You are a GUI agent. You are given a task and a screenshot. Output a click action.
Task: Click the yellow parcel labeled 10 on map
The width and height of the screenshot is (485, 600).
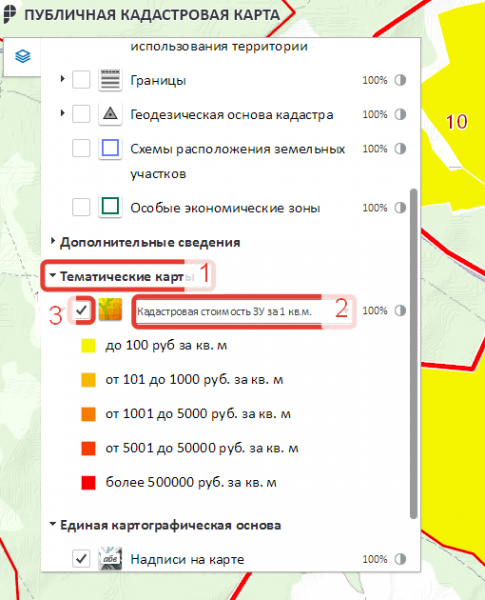pos(456,122)
